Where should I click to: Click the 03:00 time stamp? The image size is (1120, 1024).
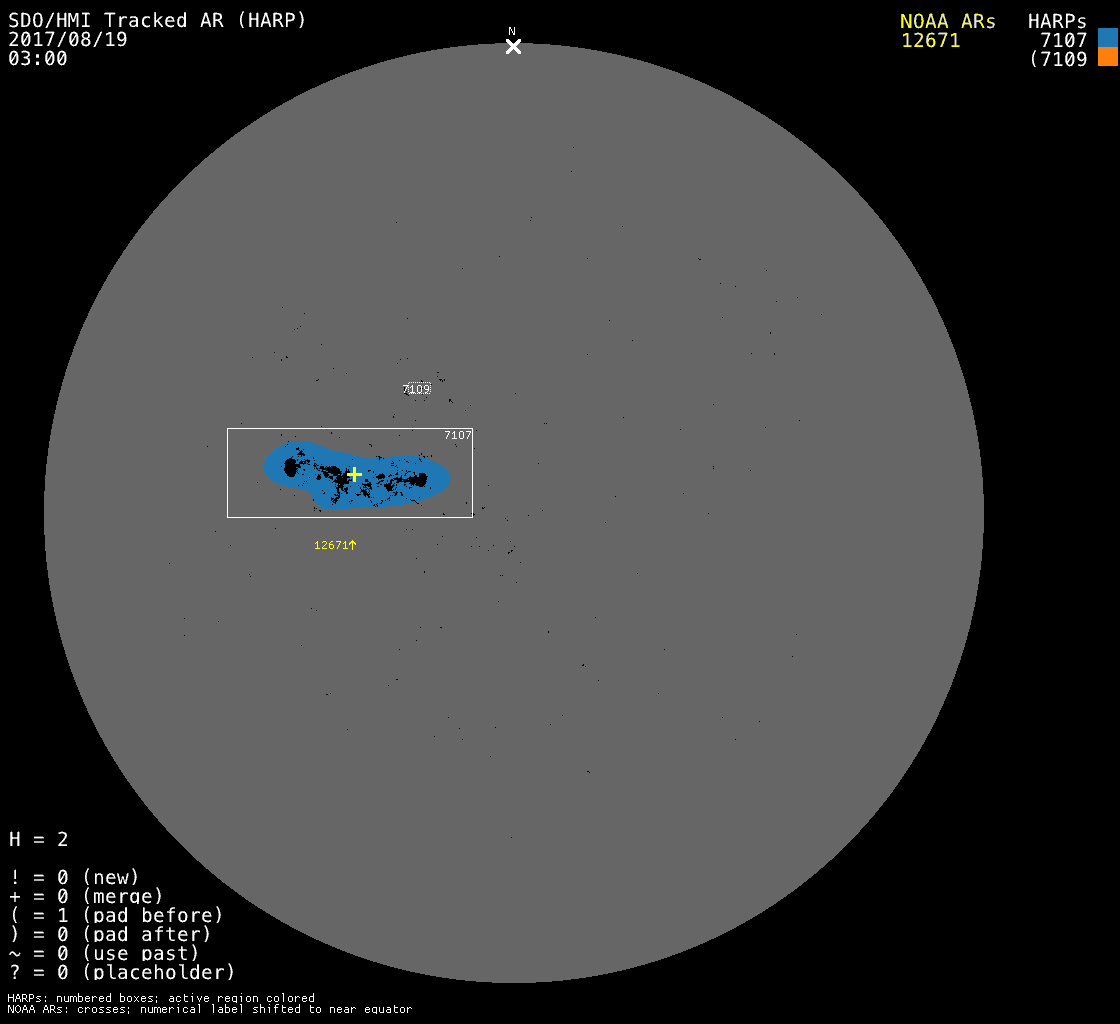click(38, 58)
